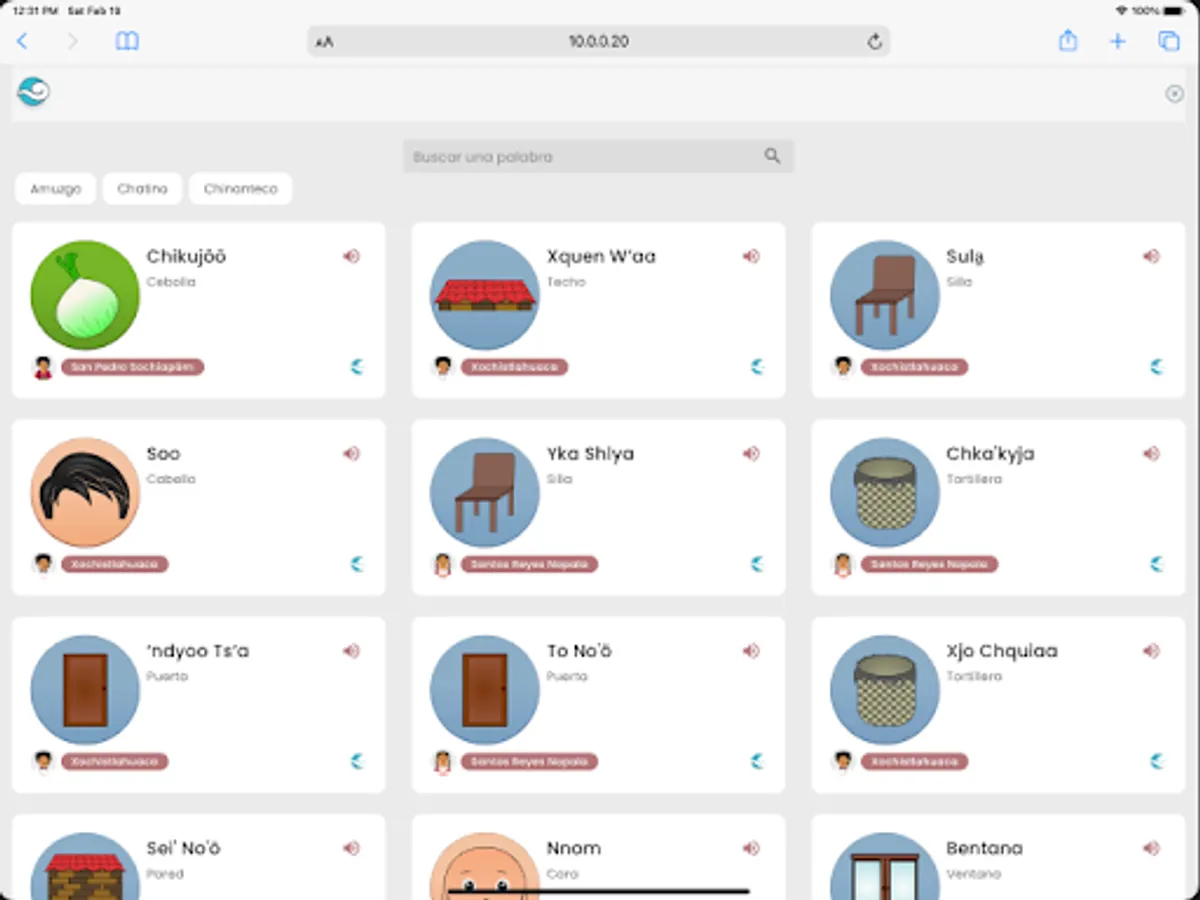Play audio for 'ndyoo Ts'a

(351, 650)
